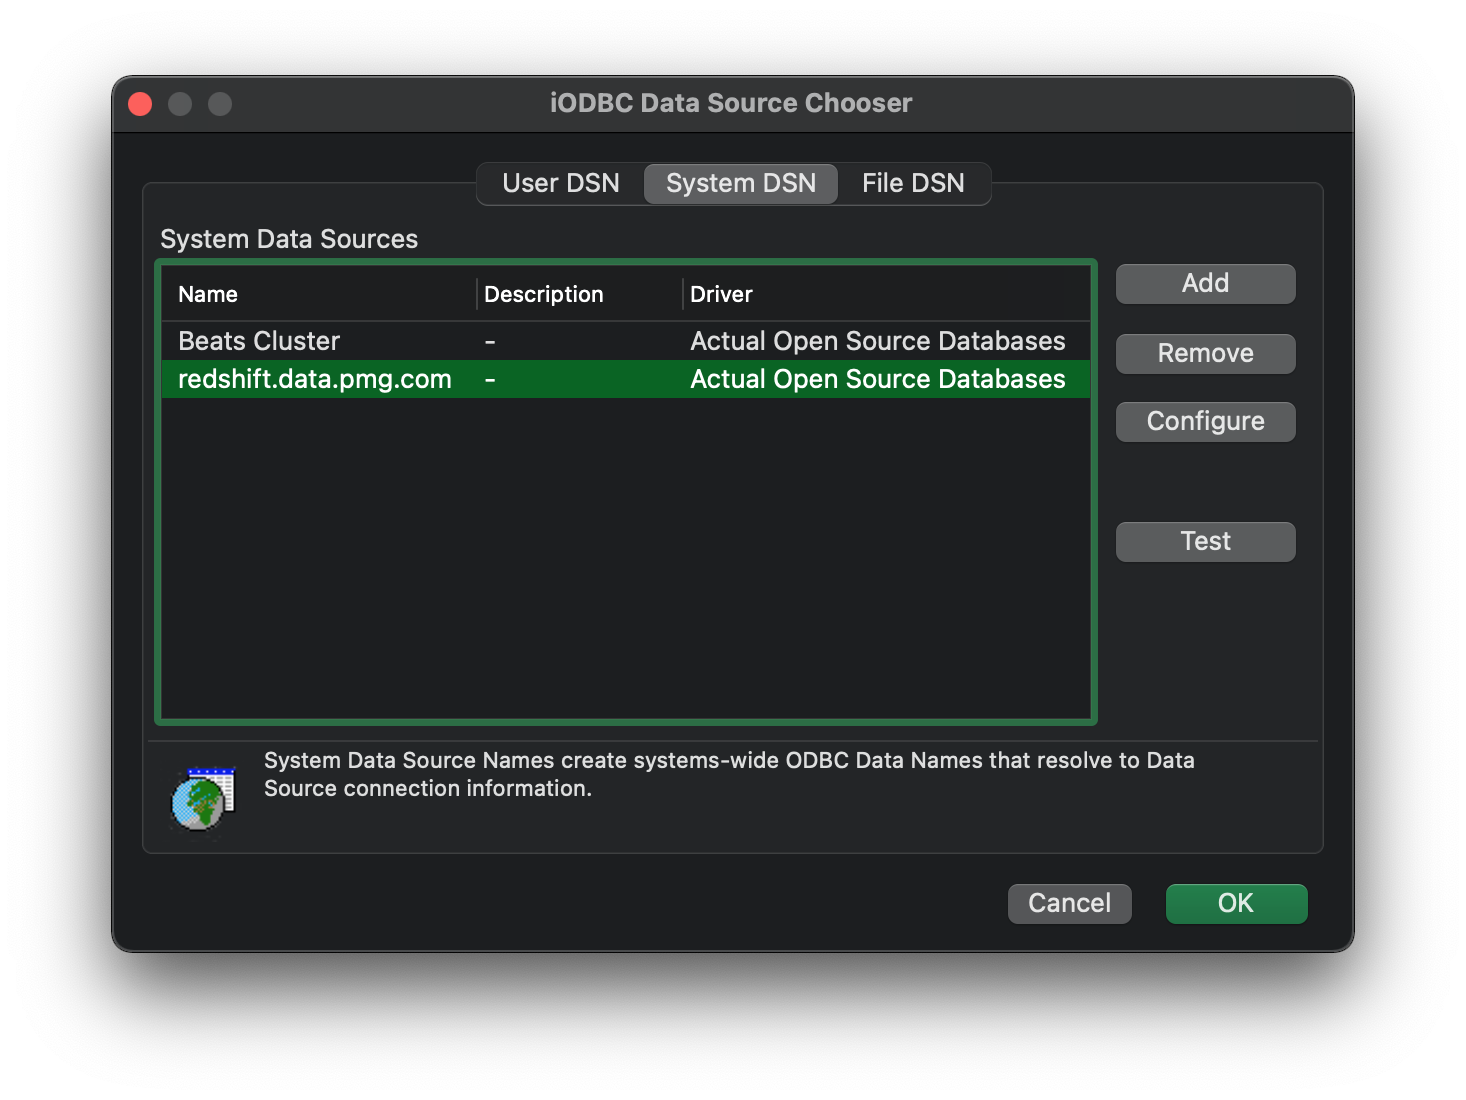Select the Beats Cluster row
The image size is (1466, 1100).
pyautogui.click(x=626, y=341)
